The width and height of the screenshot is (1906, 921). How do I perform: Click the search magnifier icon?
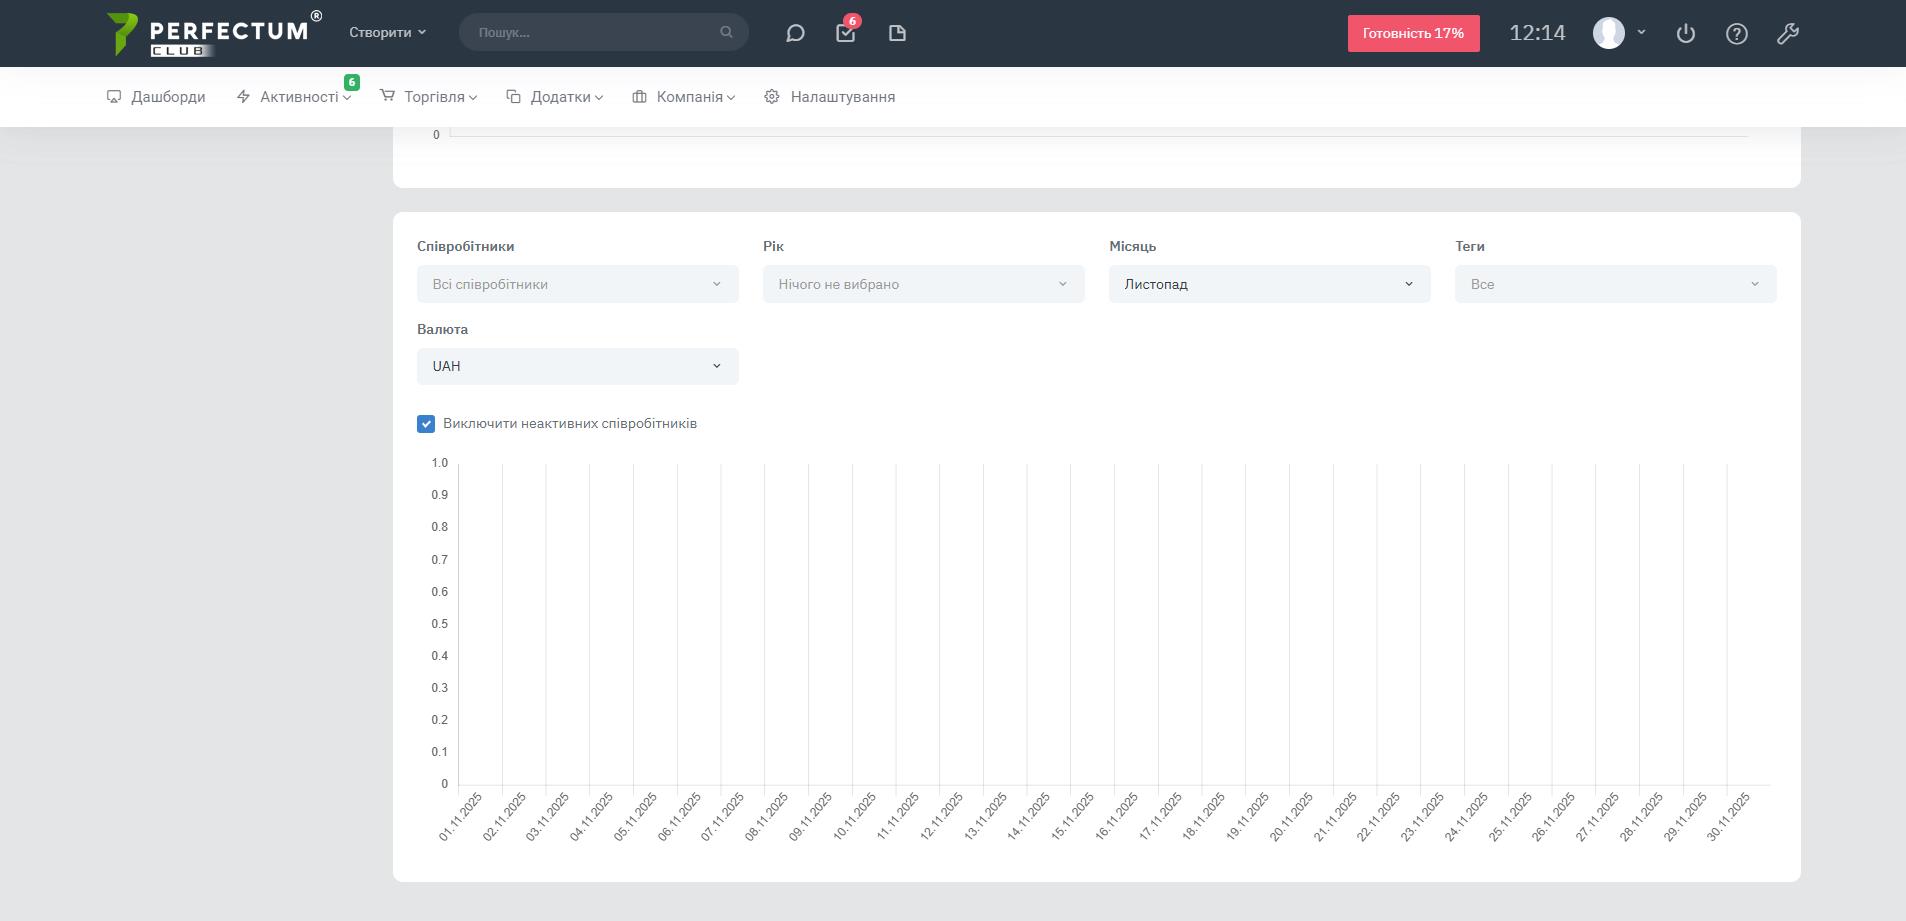[x=726, y=32]
